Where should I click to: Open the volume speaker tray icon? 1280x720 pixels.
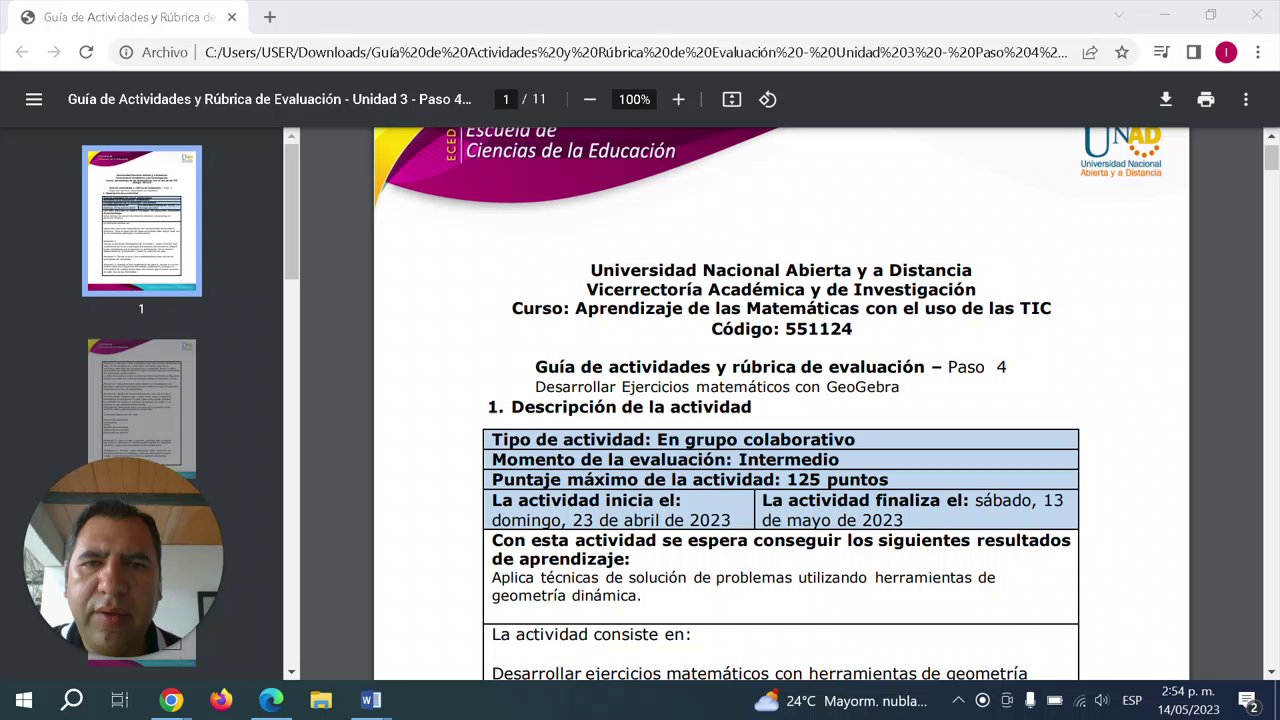click(1102, 701)
